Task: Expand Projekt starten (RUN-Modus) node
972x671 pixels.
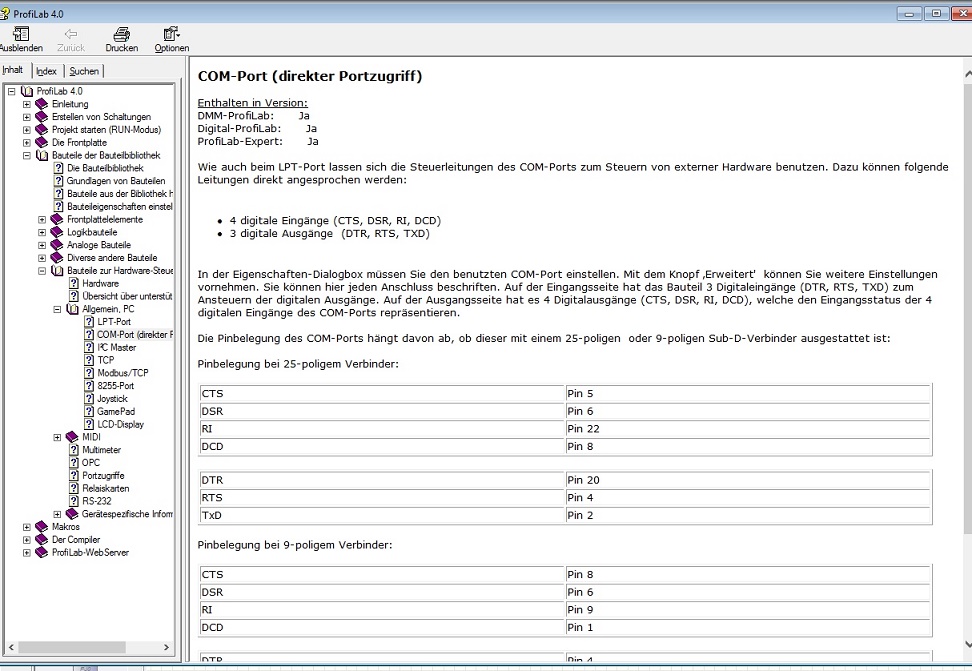Action: (27, 130)
